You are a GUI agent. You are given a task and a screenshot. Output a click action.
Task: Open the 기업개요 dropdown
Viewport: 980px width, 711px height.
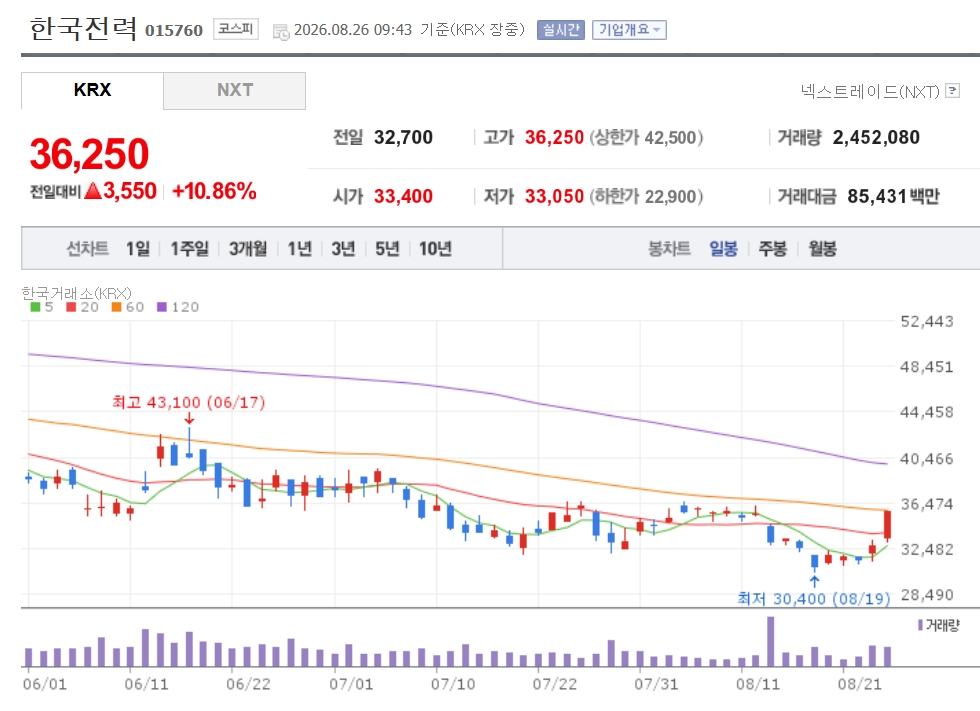pos(629,30)
